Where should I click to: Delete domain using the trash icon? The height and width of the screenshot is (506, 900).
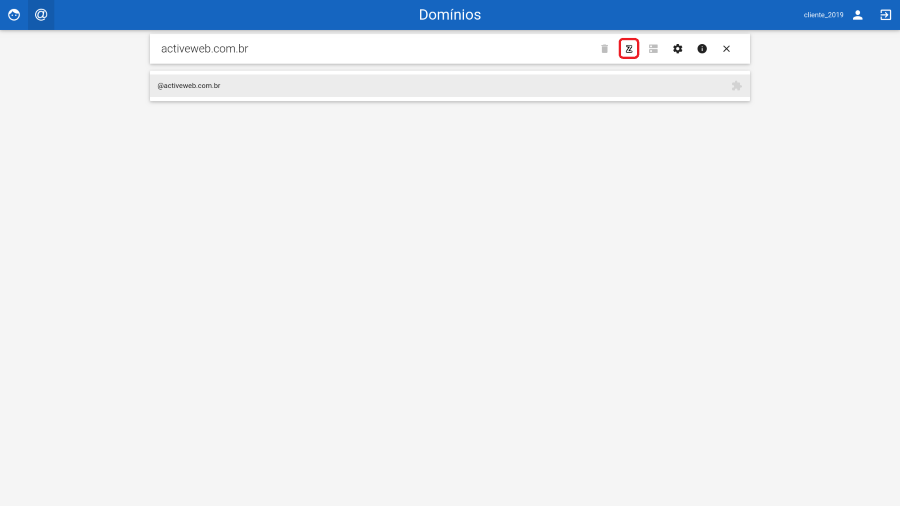[604, 49]
